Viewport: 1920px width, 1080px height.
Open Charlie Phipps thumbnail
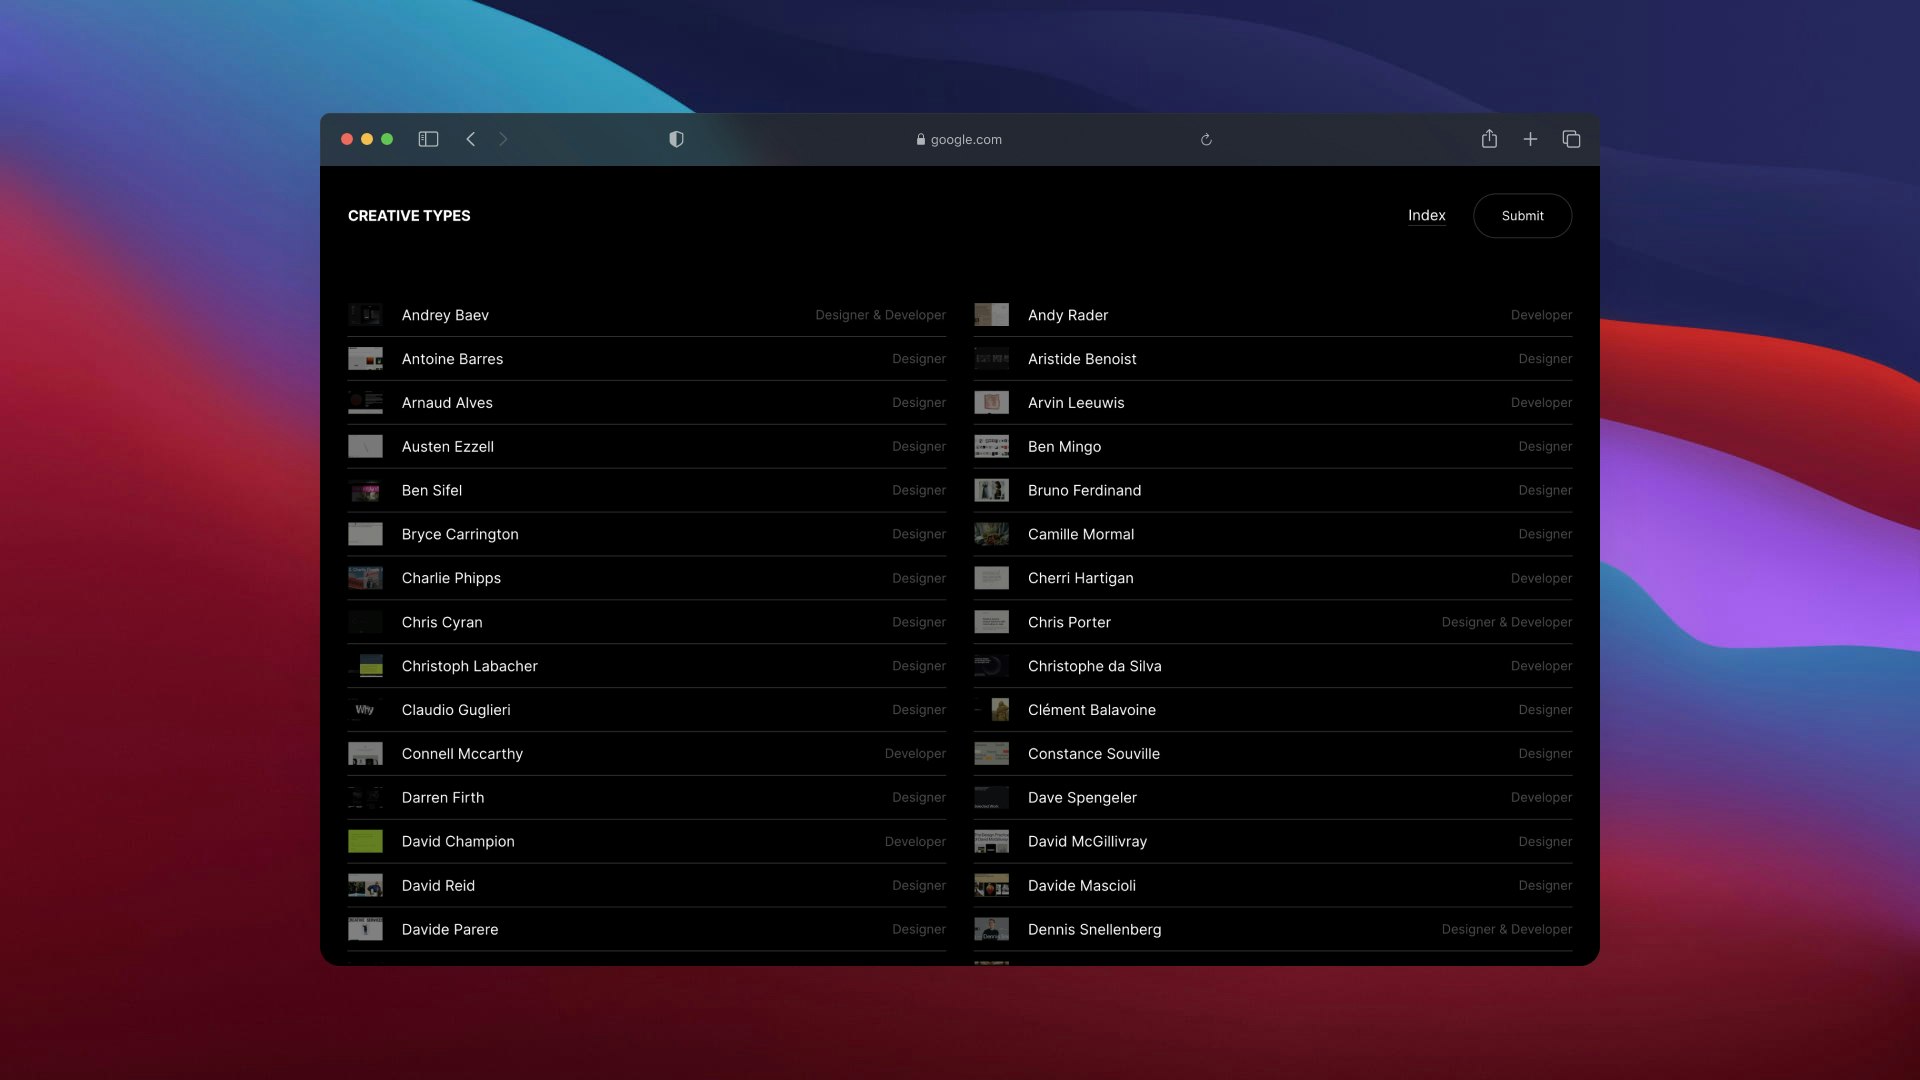[x=365, y=578]
